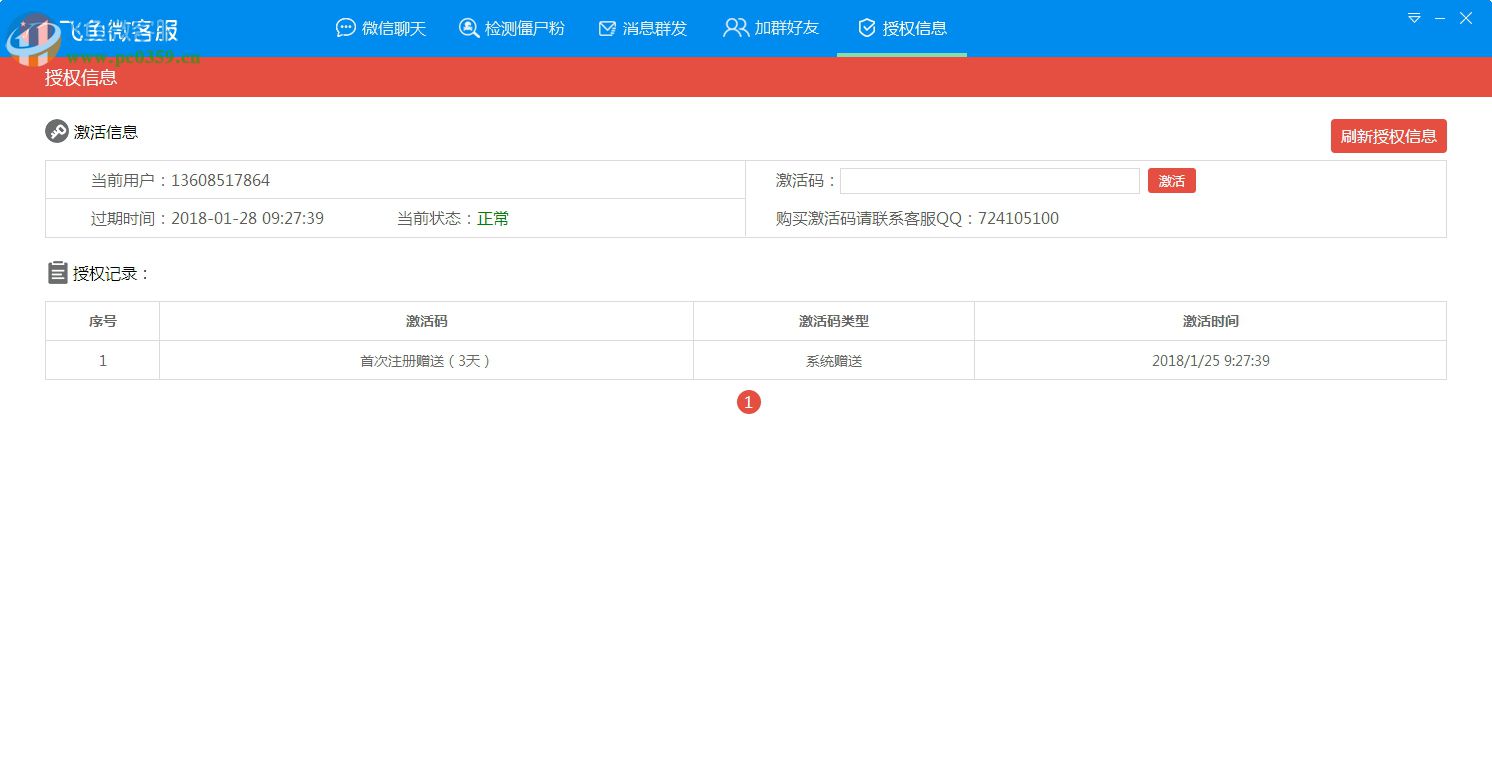Close the application window
Viewport: 1492px width, 772px height.
click(1466, 18)
